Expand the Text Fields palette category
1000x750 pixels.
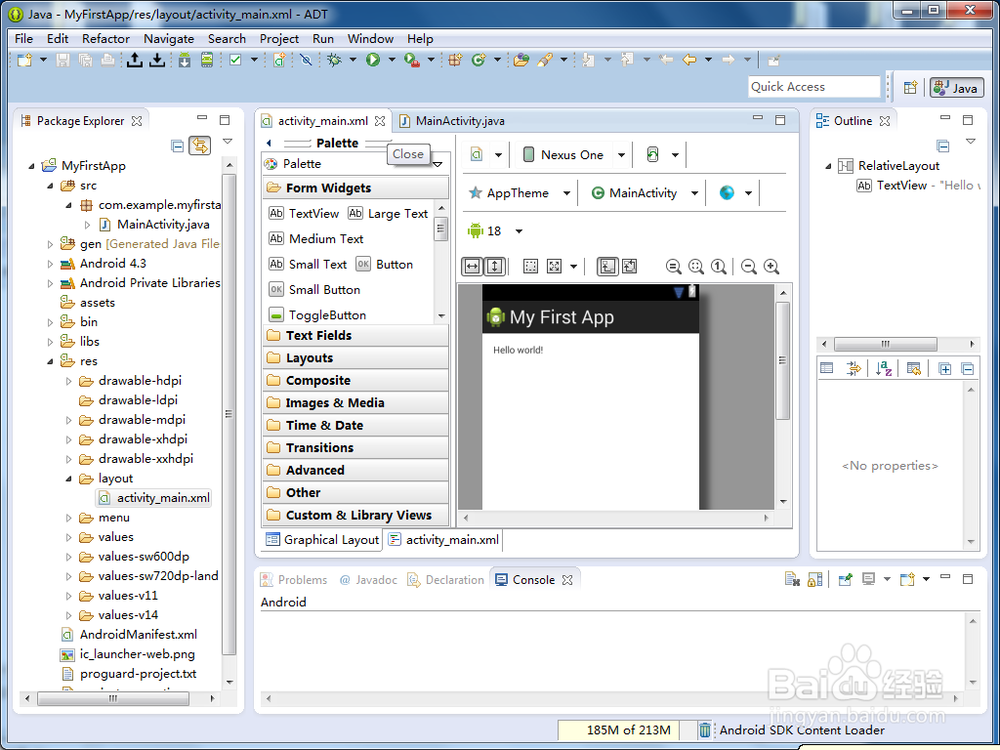[355, 335]
